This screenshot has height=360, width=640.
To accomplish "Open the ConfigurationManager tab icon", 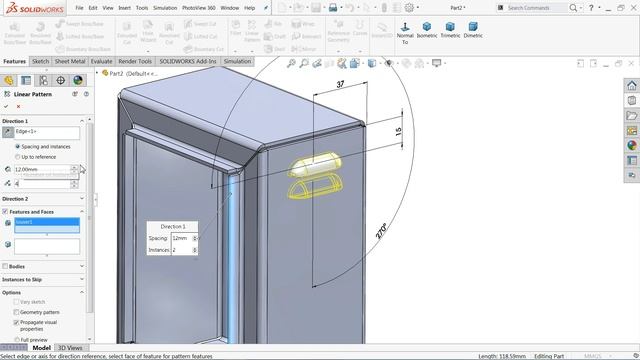I will [x=43, y=80].
